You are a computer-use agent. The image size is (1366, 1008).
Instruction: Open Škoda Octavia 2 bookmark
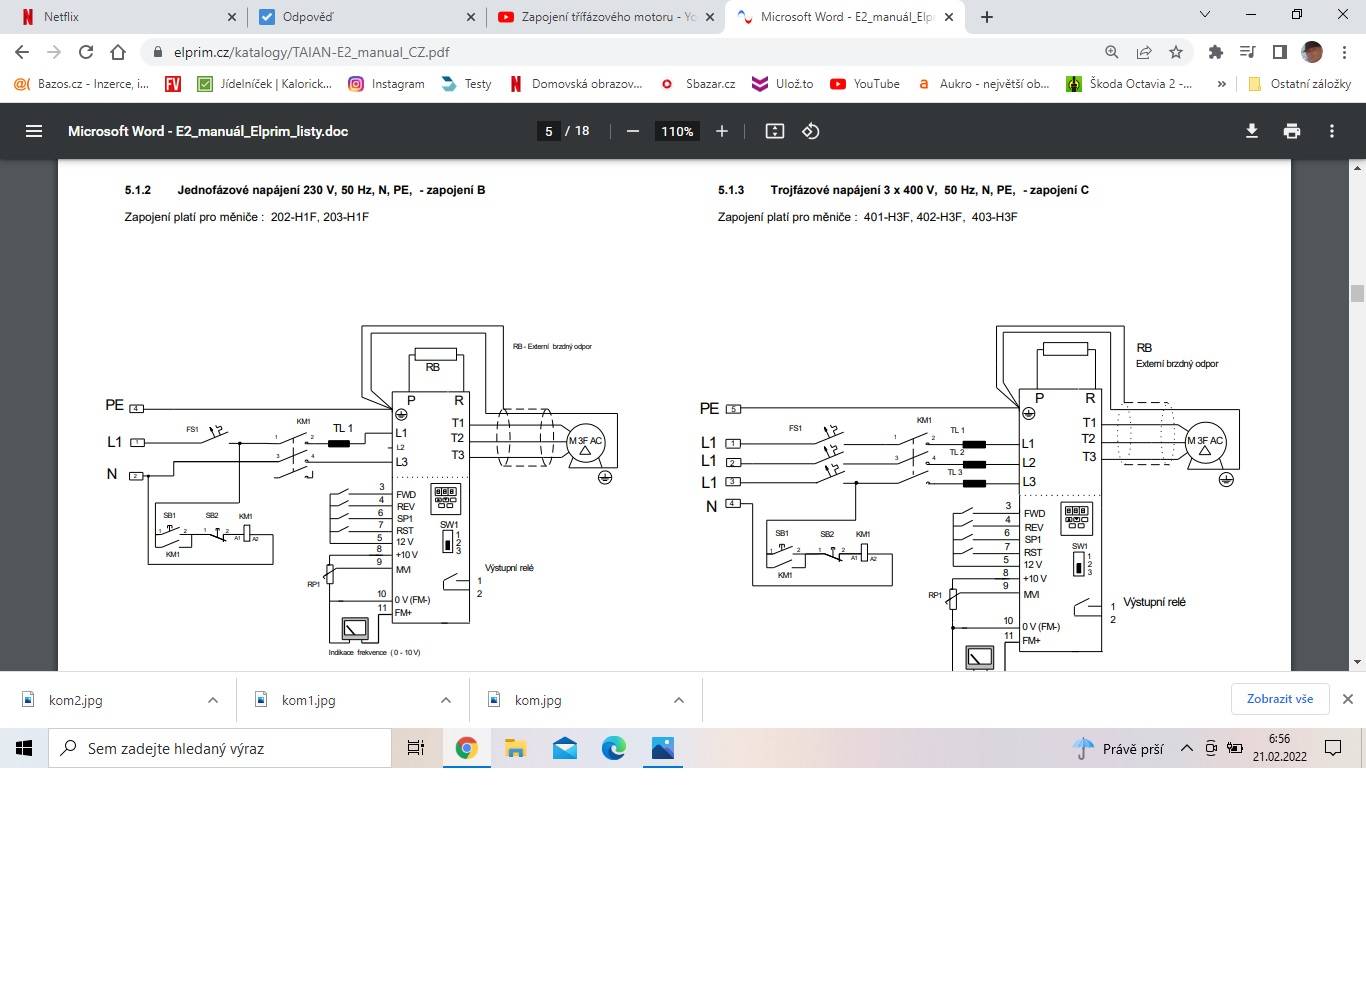click(x=1130, y=84)
